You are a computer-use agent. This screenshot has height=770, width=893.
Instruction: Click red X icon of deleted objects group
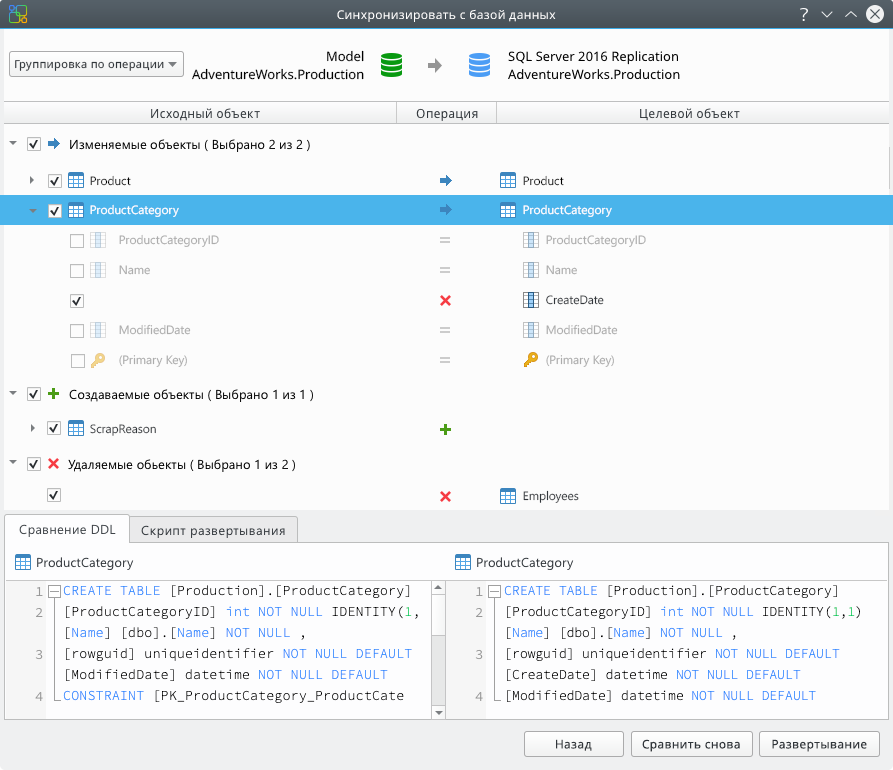[x=54, y=464]
